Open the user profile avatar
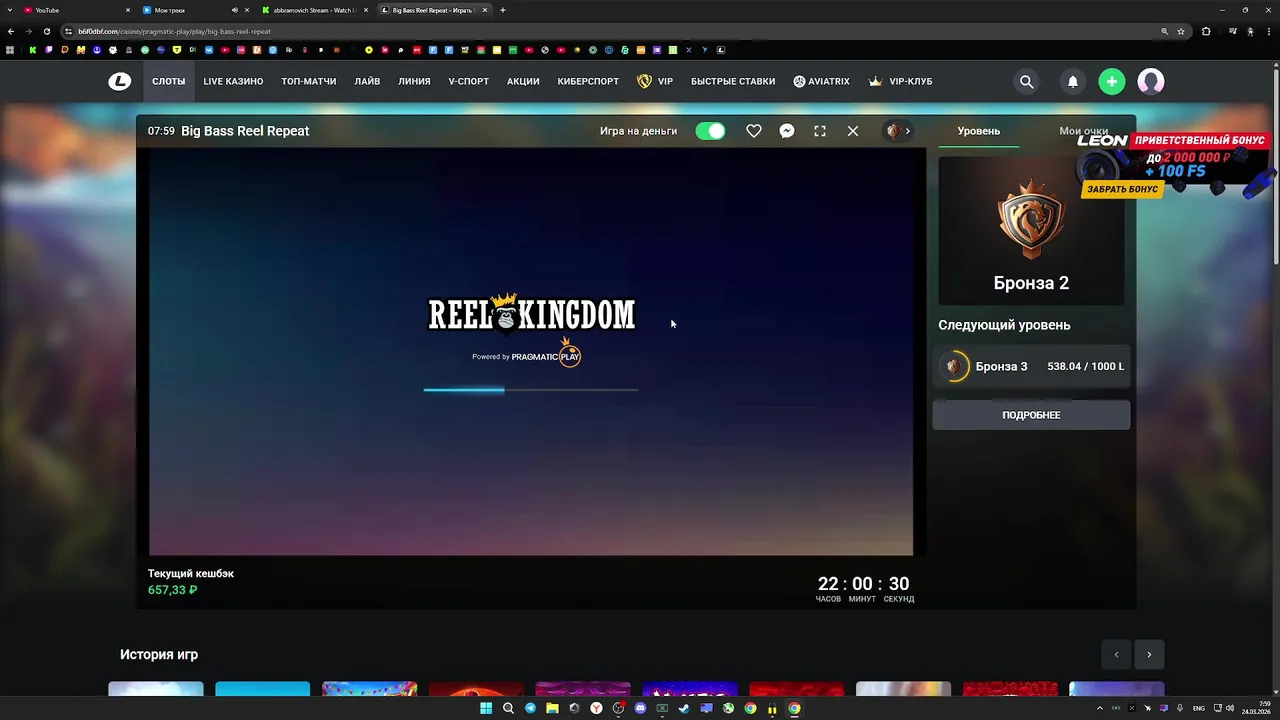Viewport: 1280px width, 720px height. [x=1150, y=82]
